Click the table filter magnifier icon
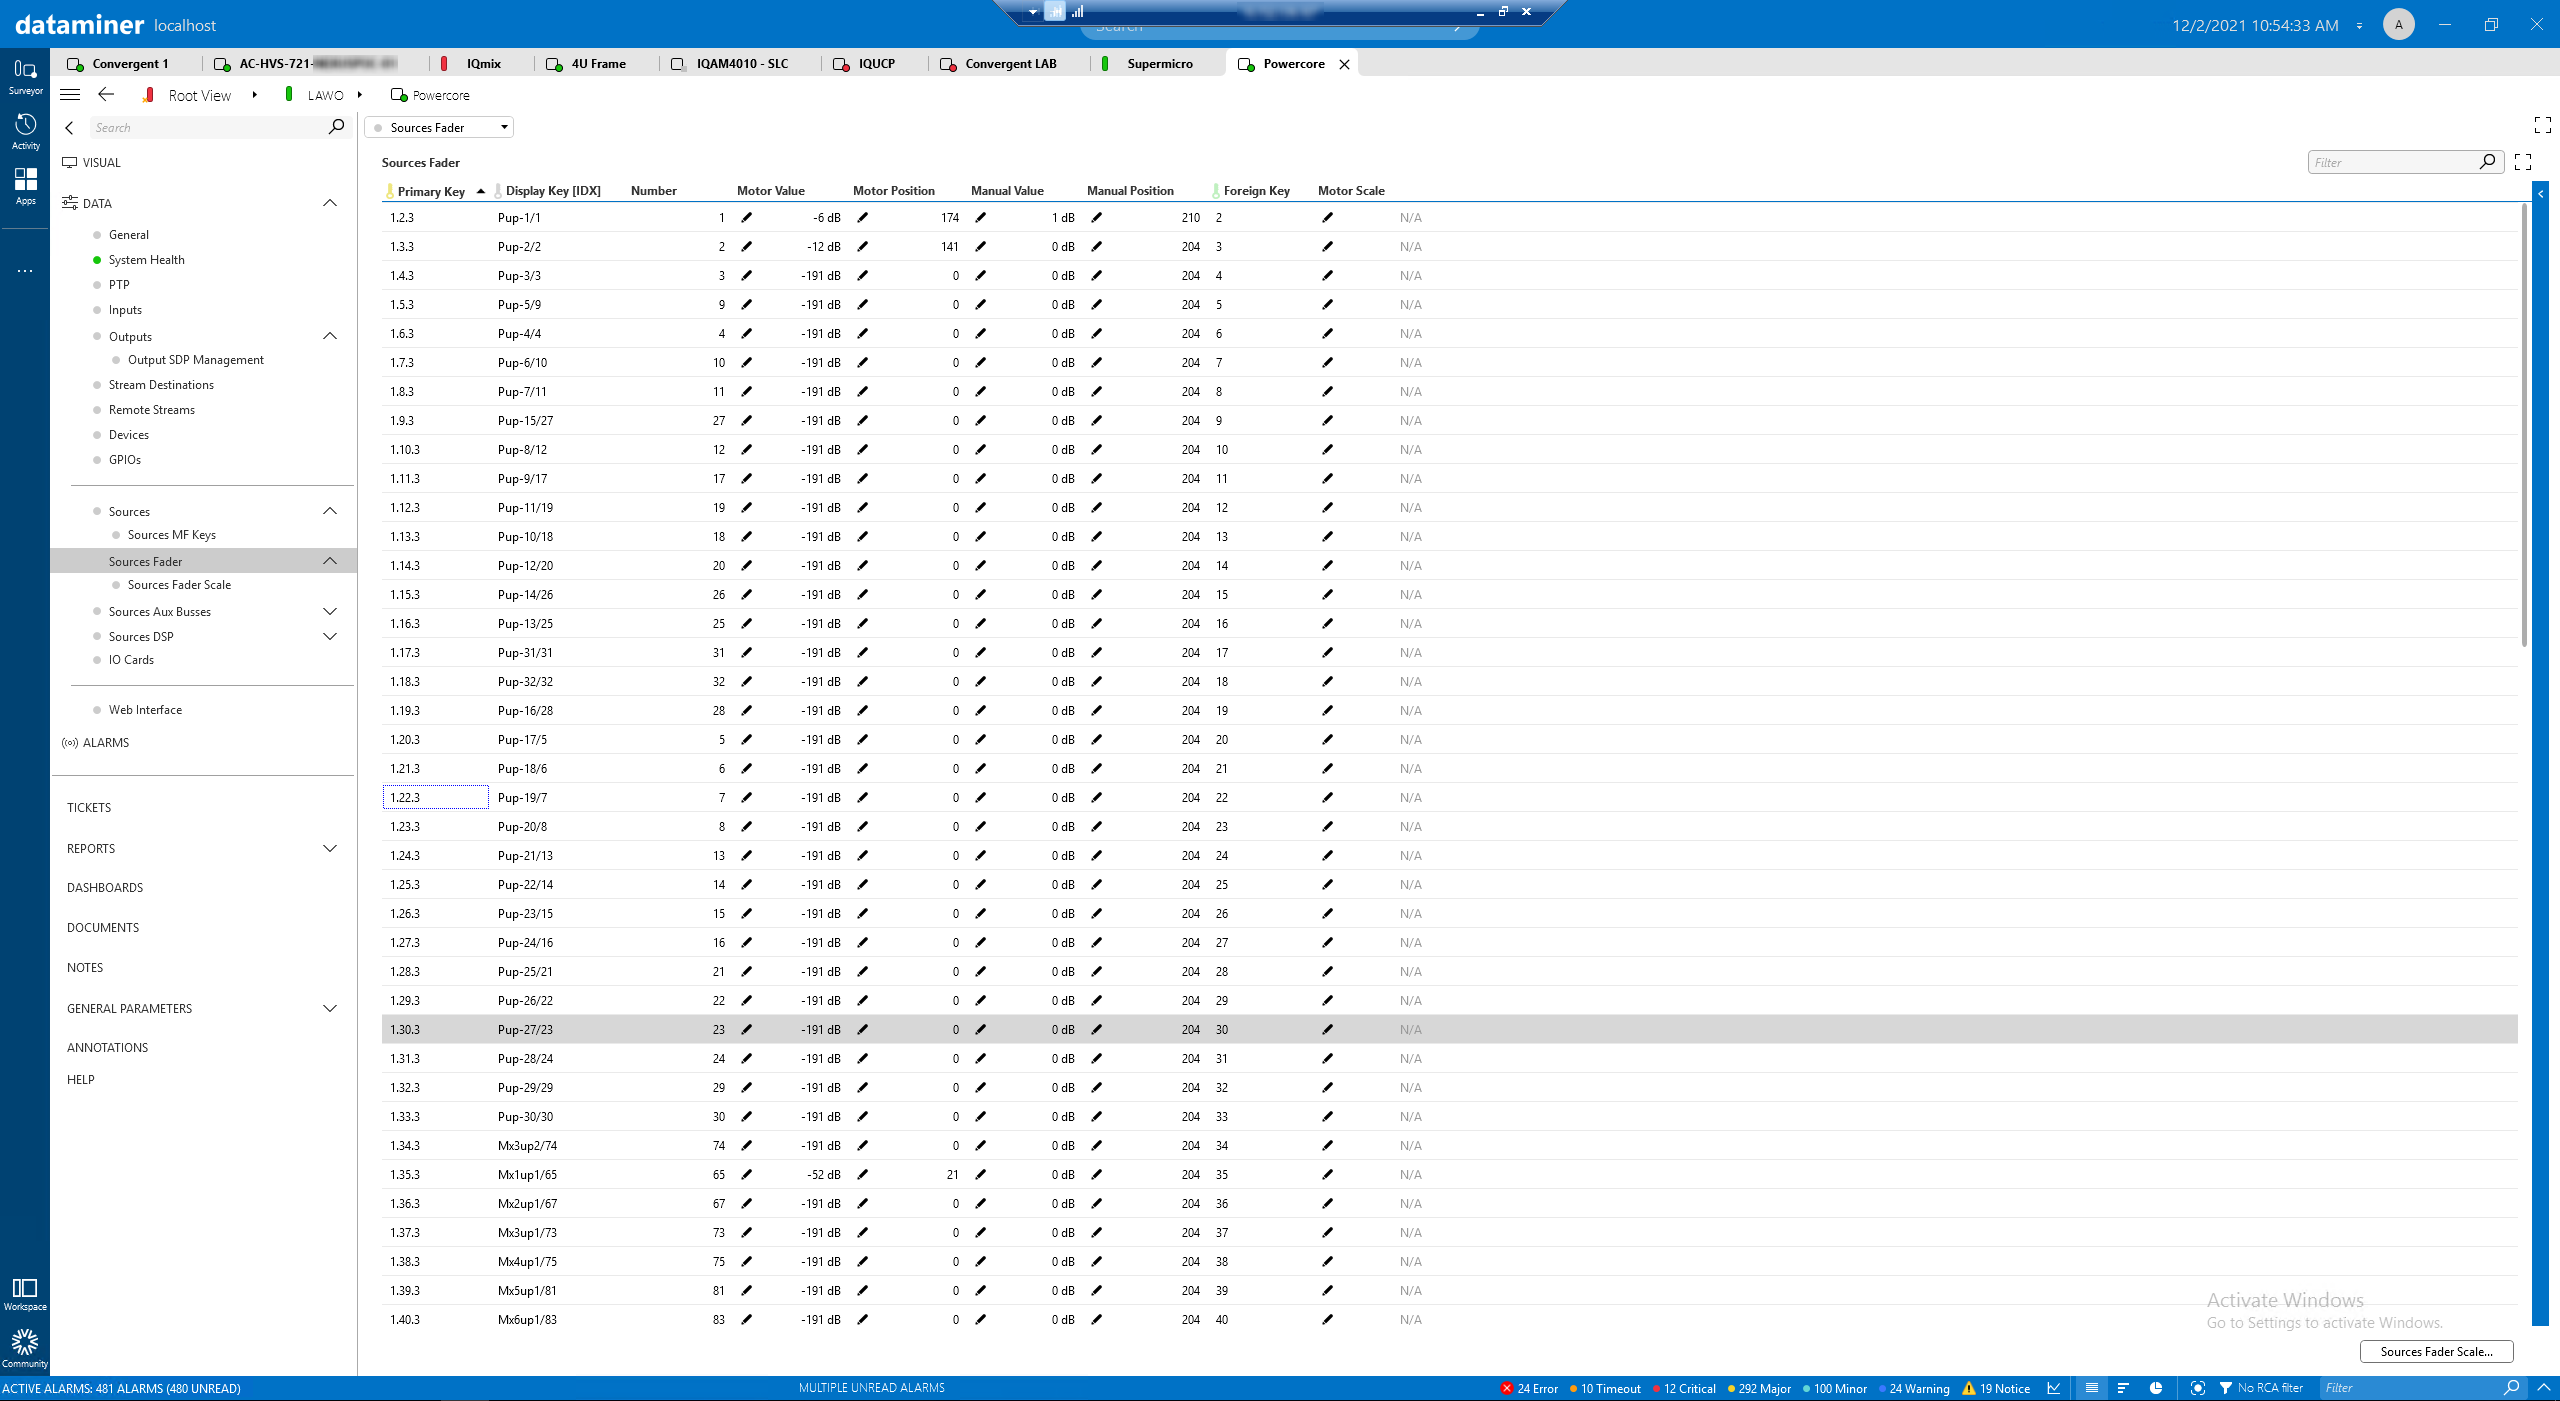 tap(2487, 162)
